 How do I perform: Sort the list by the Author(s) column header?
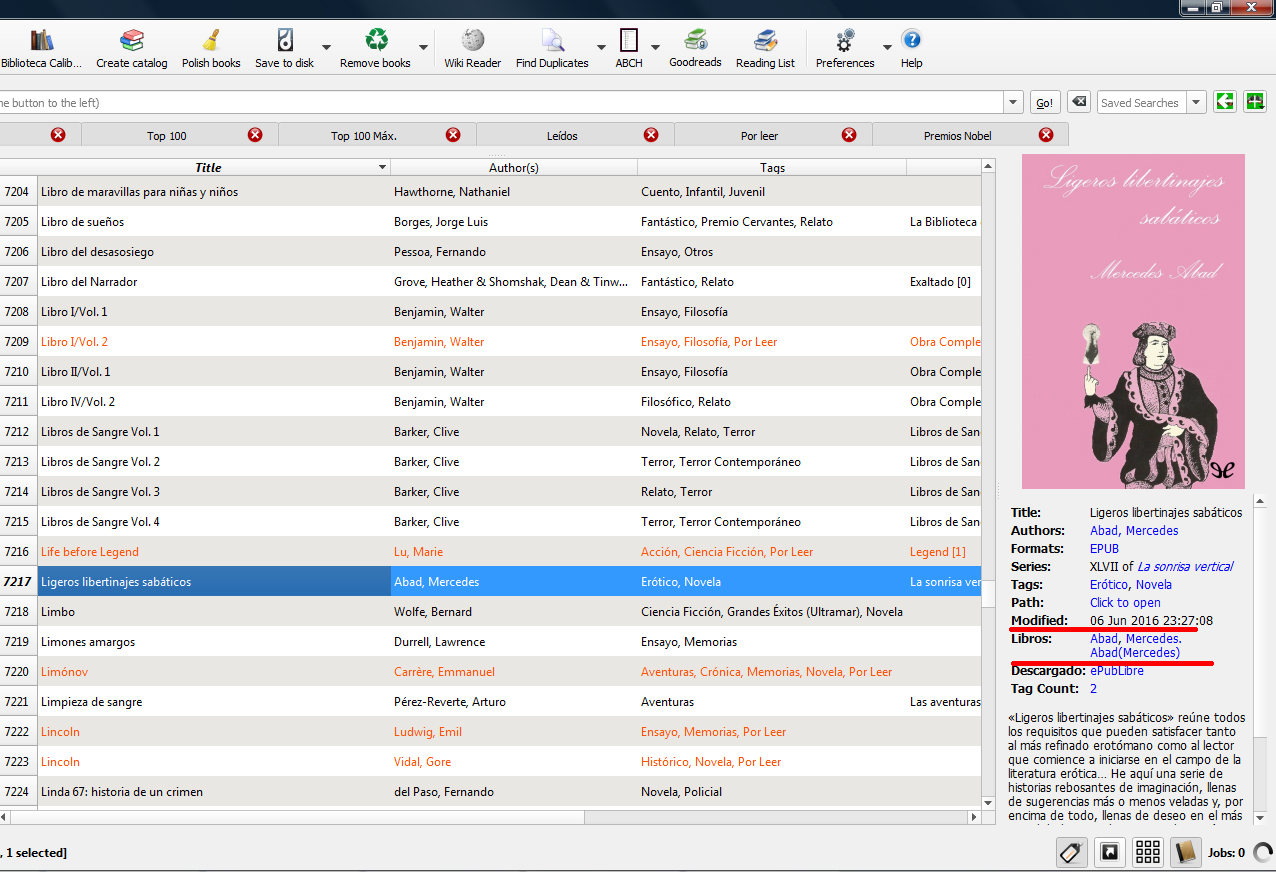click(x=514, y=168)
